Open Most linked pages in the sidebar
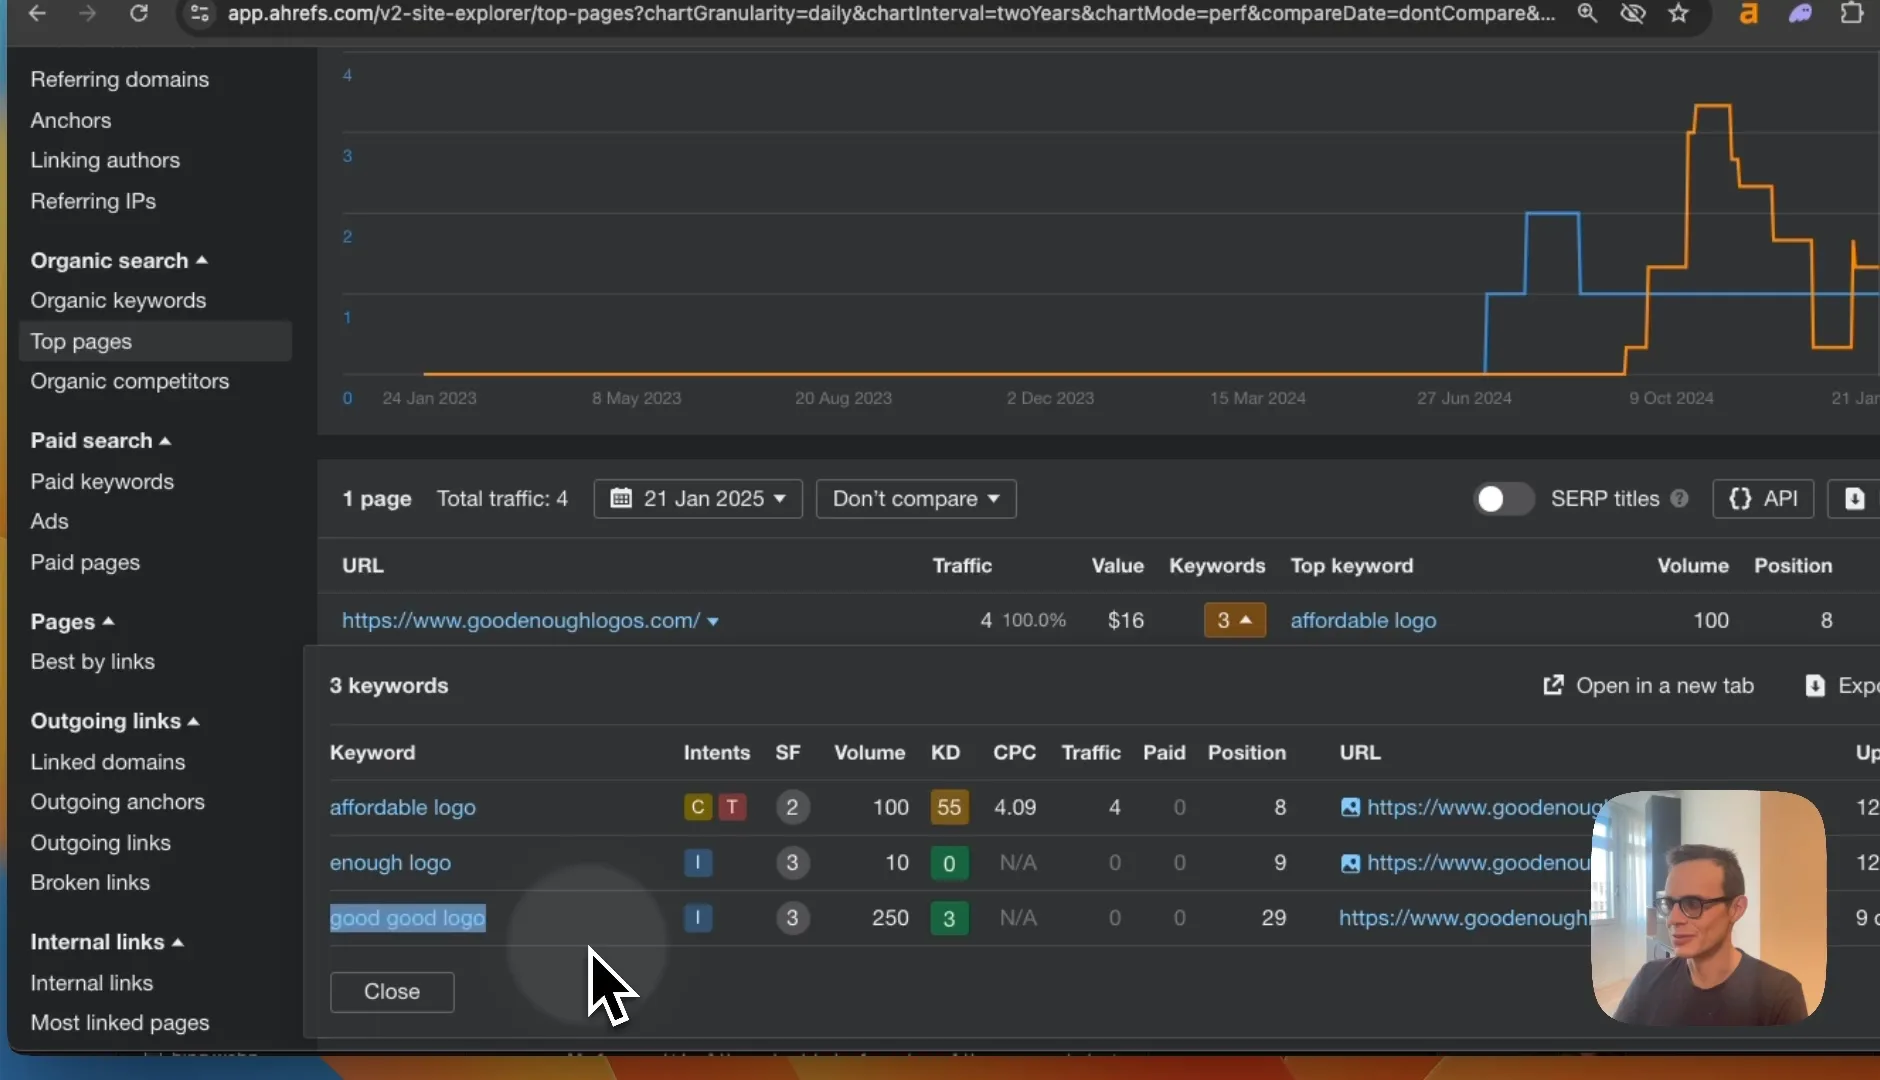The image size is (1880, 1080). (x=120, y=1022)
